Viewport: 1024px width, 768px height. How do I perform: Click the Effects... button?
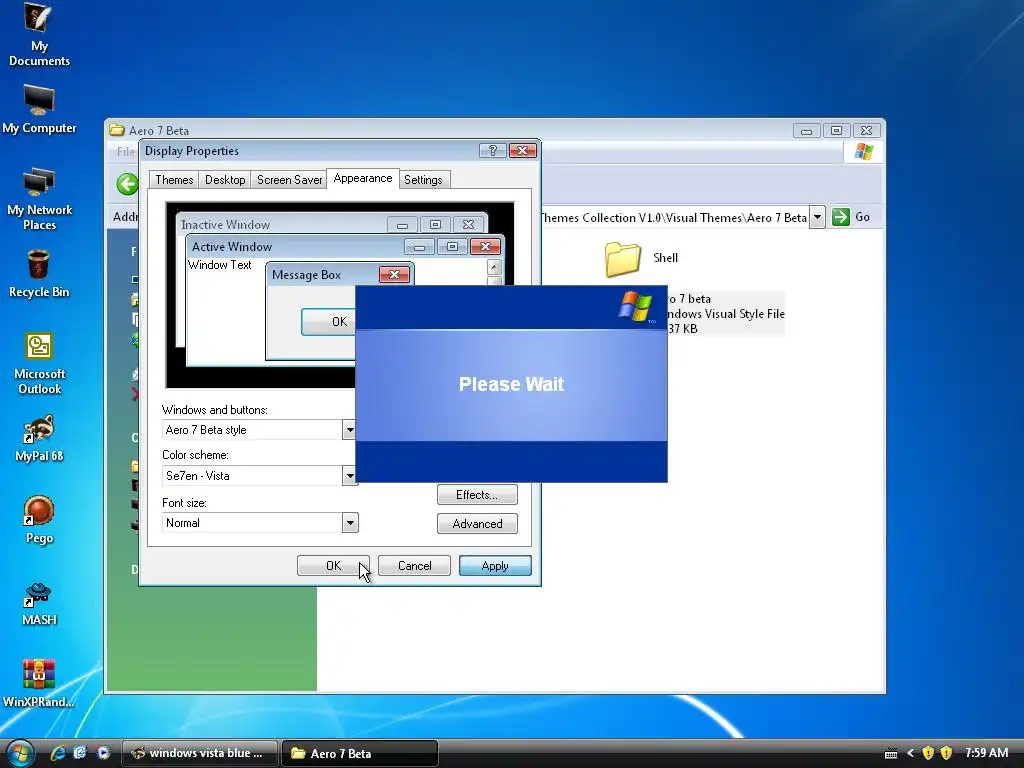point(477,495)
